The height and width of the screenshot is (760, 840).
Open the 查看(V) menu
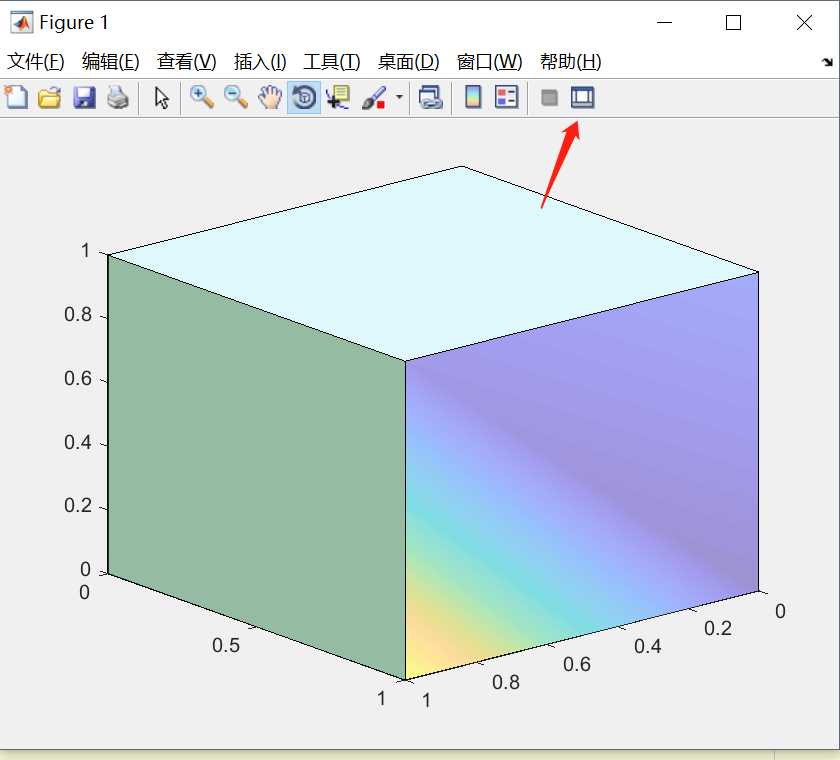point(186,62)
